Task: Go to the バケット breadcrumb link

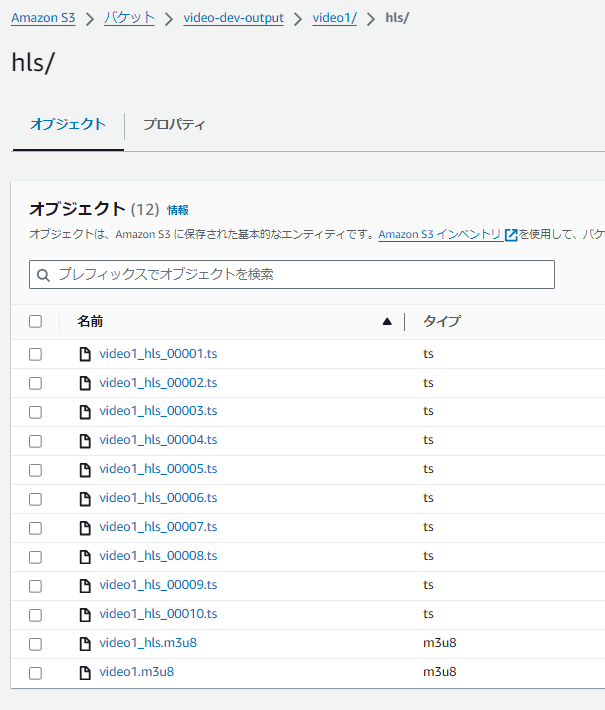Action: pos(129,19)
